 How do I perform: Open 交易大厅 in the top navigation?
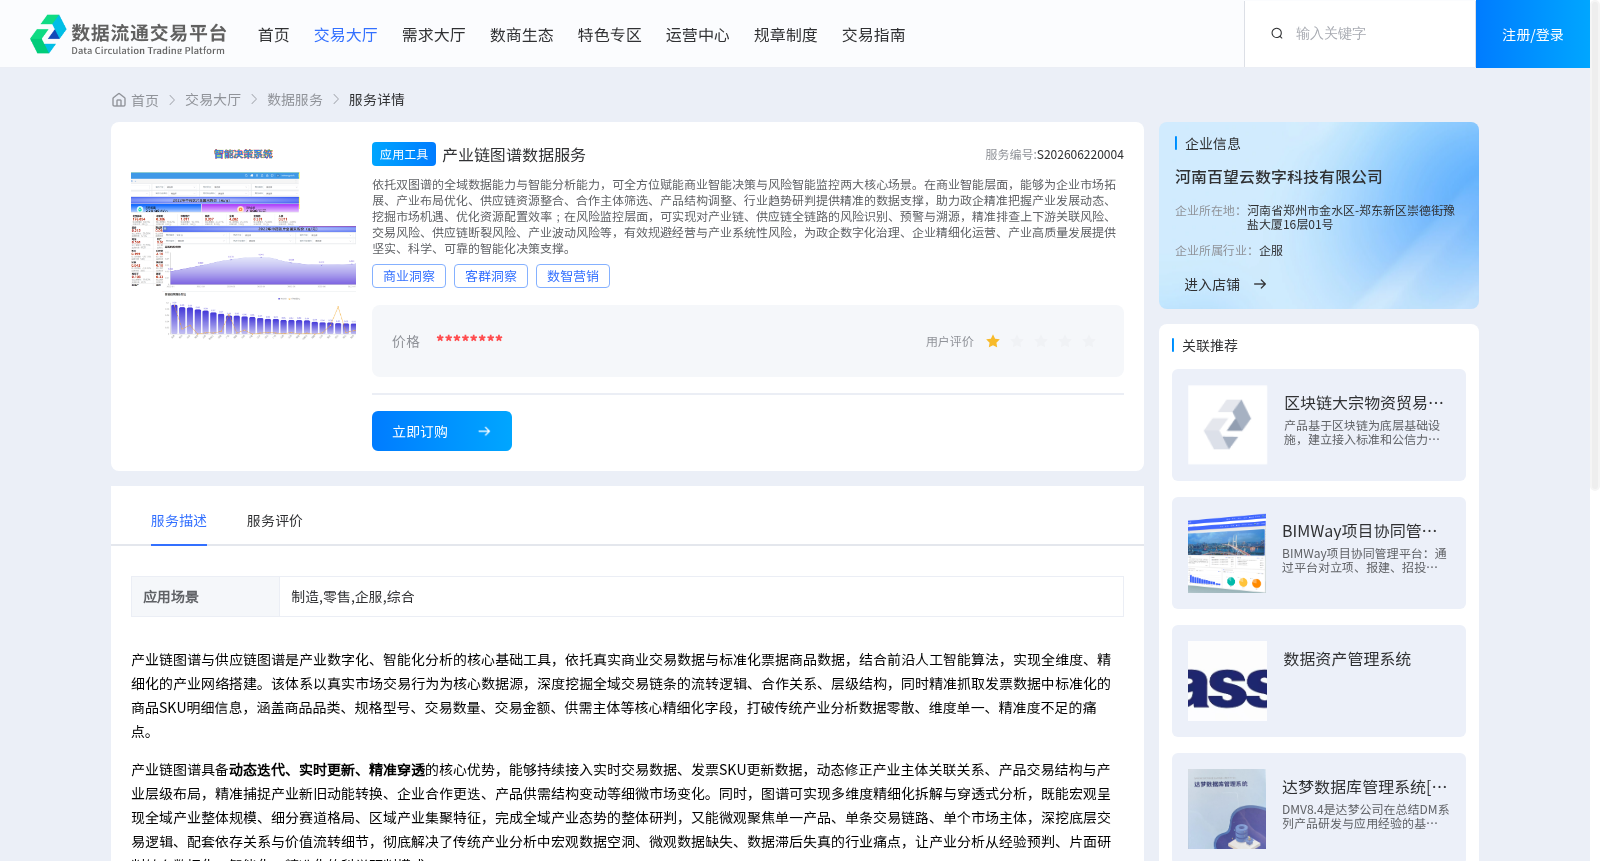345,35
